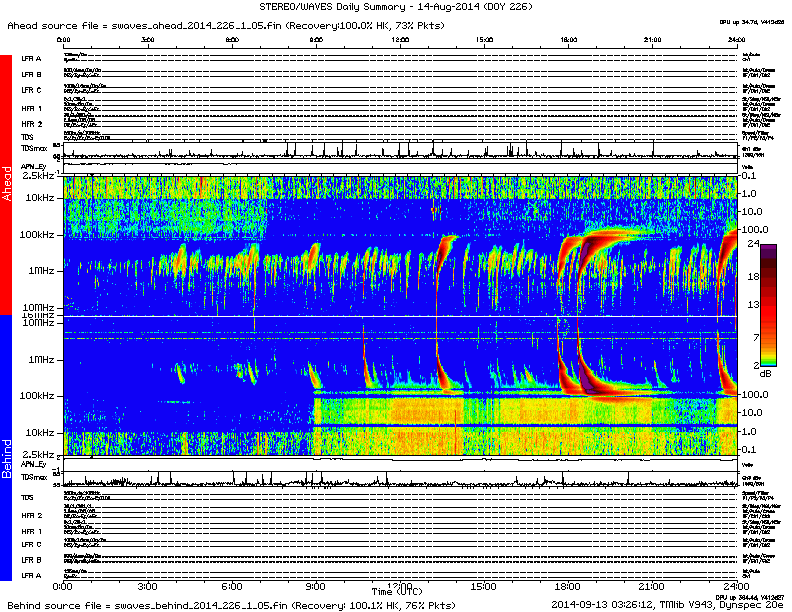Click the 12:00 tick on top time axis
The height and width of the screenshot is (612, 792).
pos(400,39)
